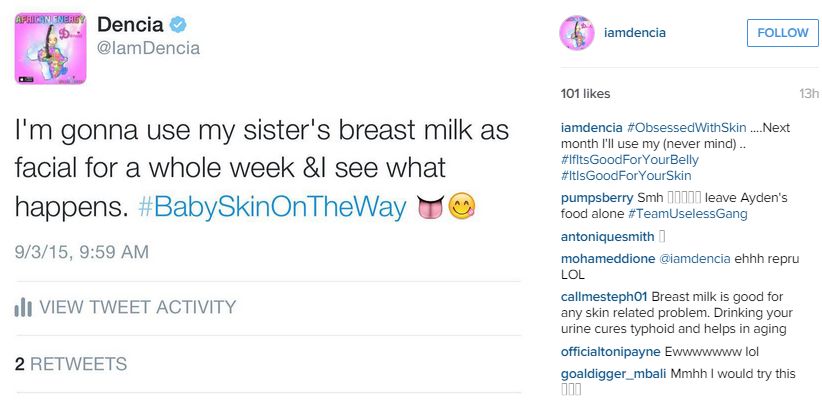Click the iamdencia Instagram avatar
The width and height of the screenshot is (822, 404).
click(x=579, y=33)
